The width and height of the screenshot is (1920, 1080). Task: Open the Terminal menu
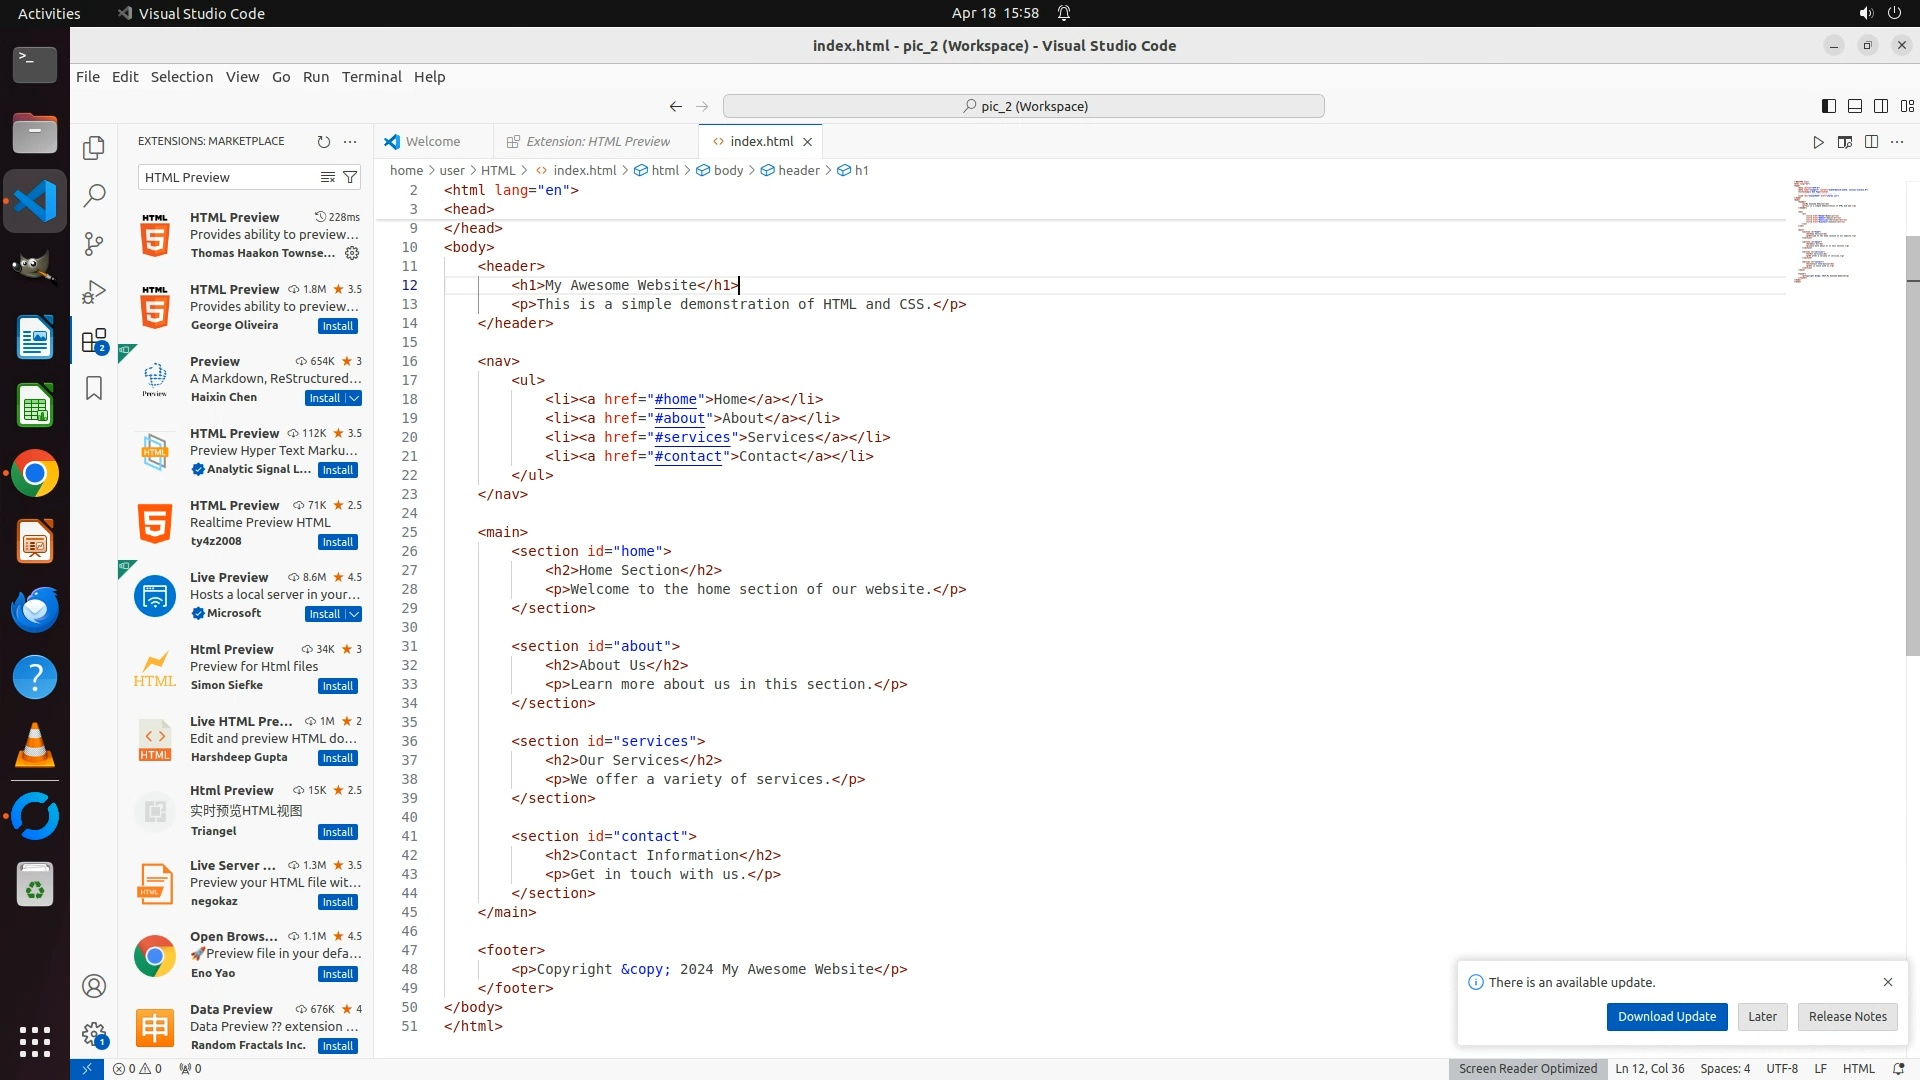pyautogui.click(x=371, y=77)
